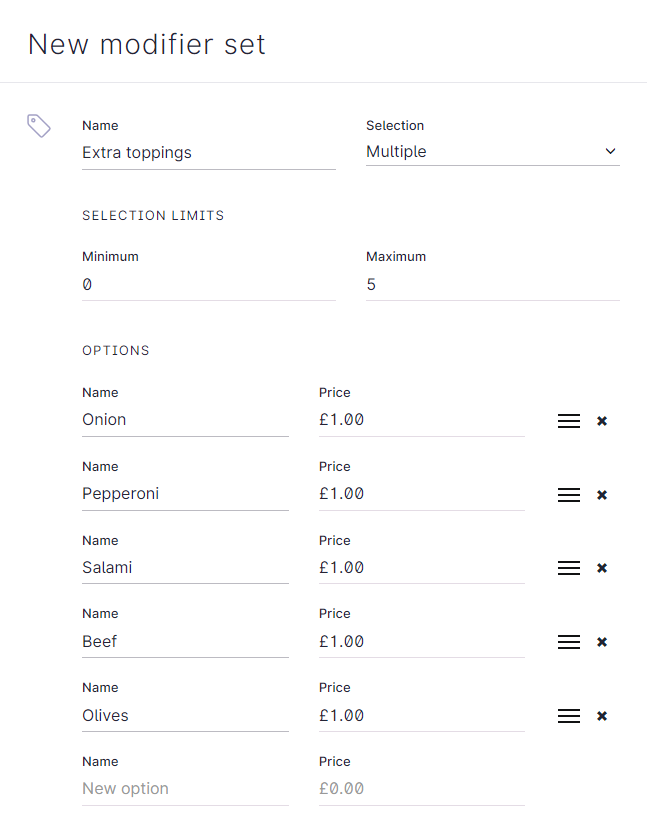This screenshot has height=825, width=647.
Task: Click the tag icon beside the form
Action: pyautogui.click(x=38, y=125)
